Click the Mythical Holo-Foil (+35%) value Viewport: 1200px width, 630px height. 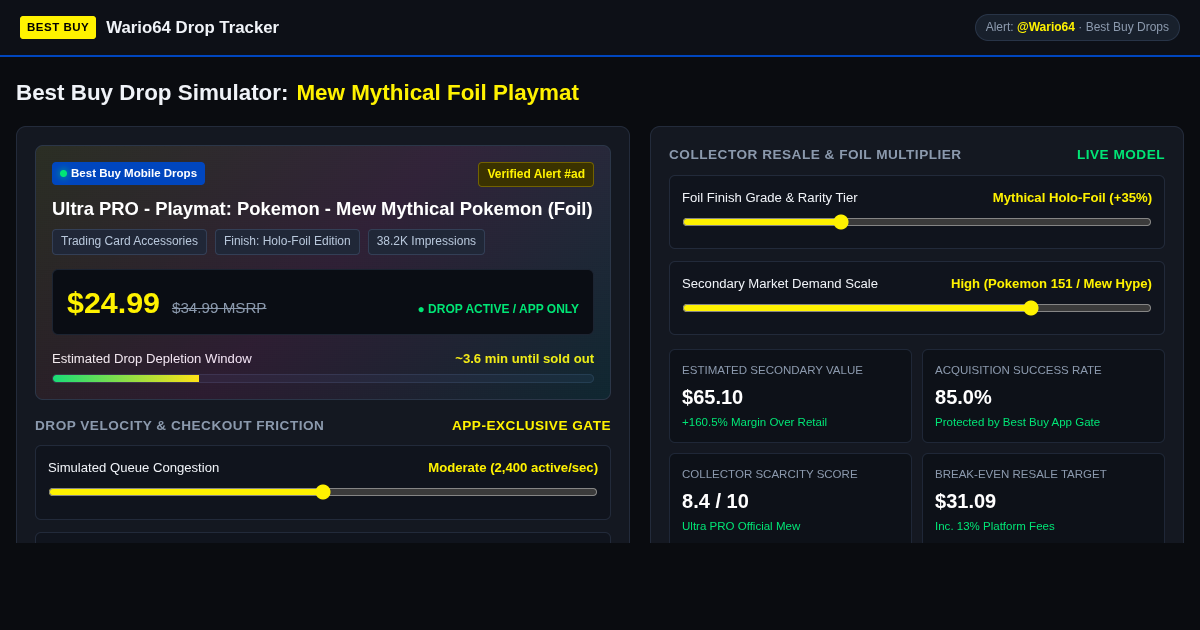1072,197
